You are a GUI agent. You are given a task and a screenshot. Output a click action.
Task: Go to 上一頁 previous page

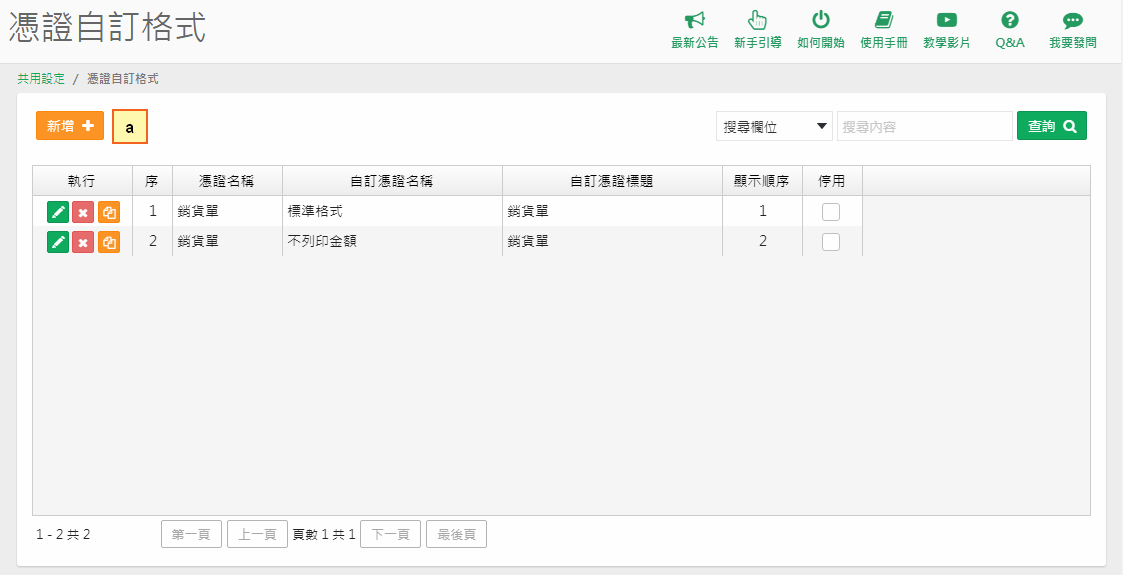tap(257, 534)
